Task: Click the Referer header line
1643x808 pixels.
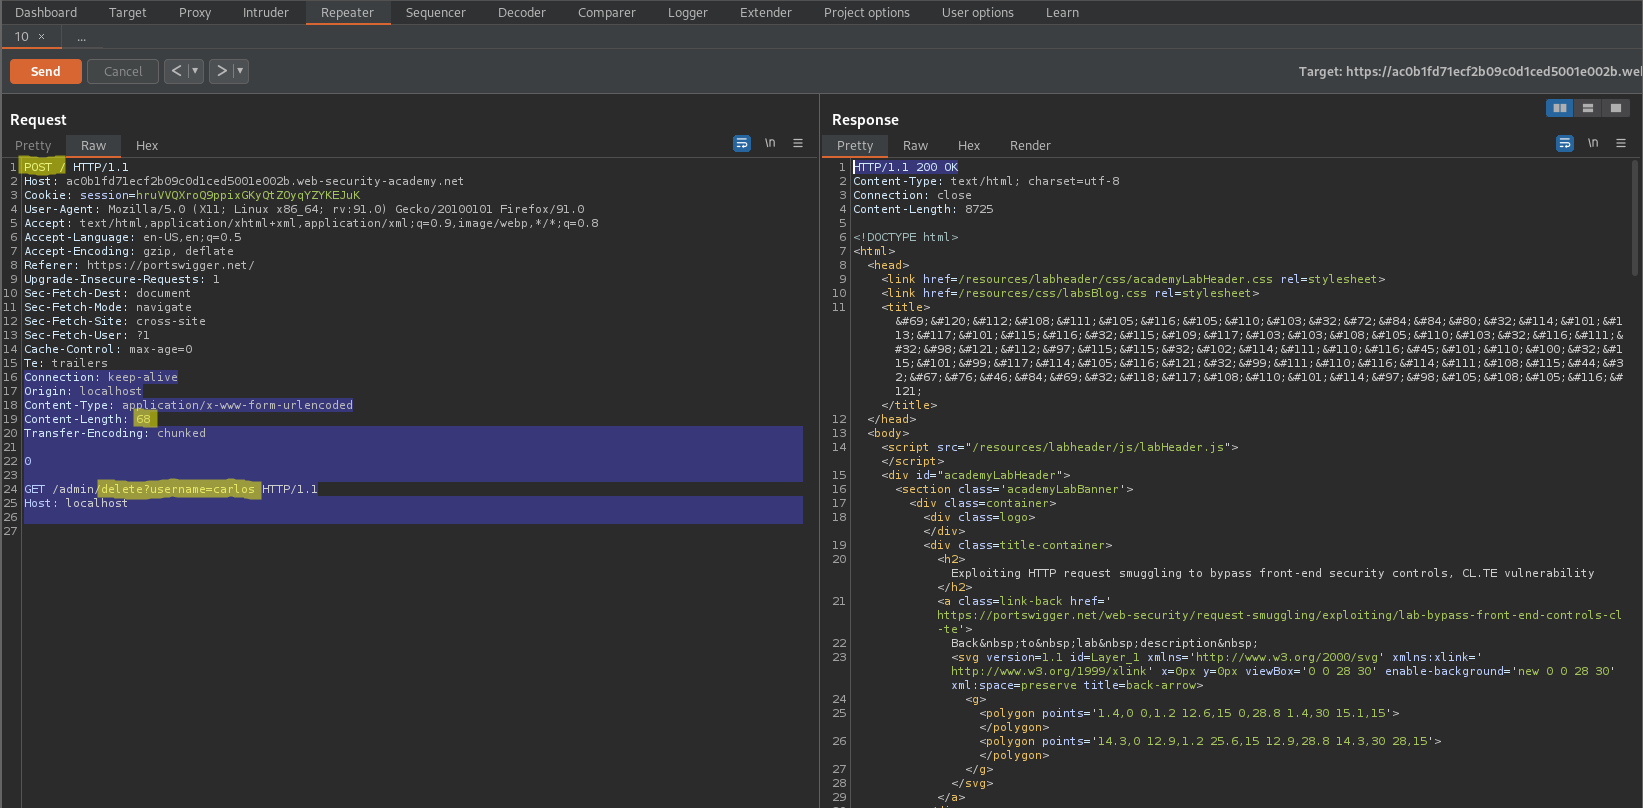Action: coord(139,265)
